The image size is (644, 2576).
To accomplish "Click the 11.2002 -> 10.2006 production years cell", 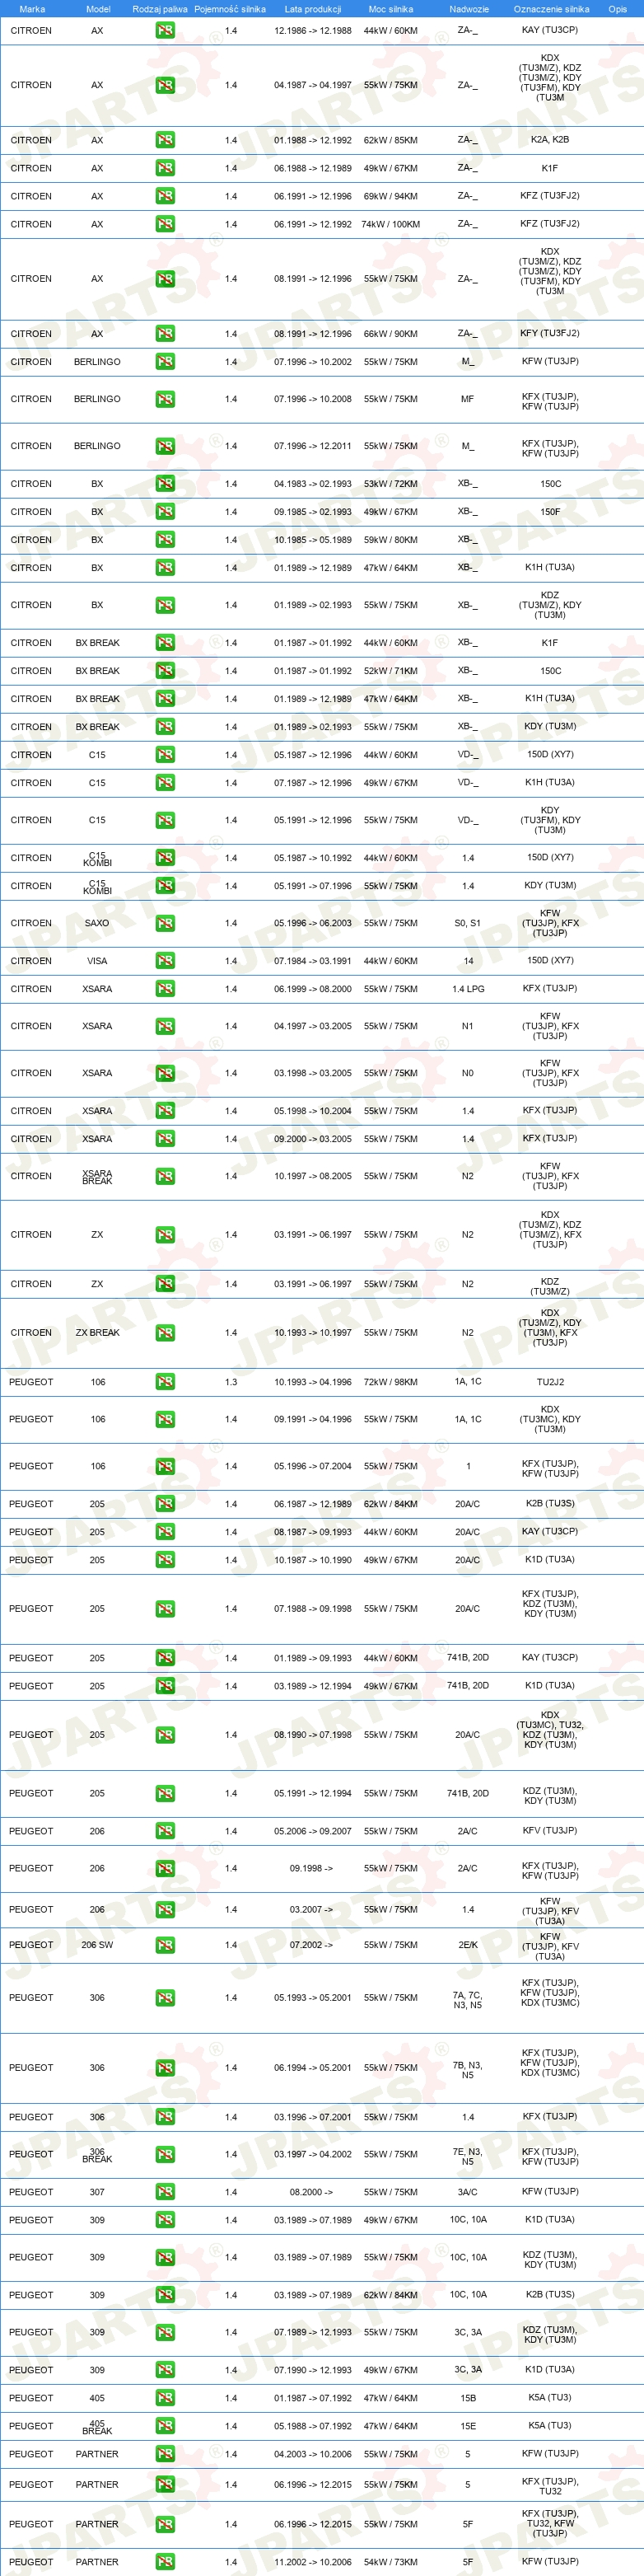I will [313, 2562].
